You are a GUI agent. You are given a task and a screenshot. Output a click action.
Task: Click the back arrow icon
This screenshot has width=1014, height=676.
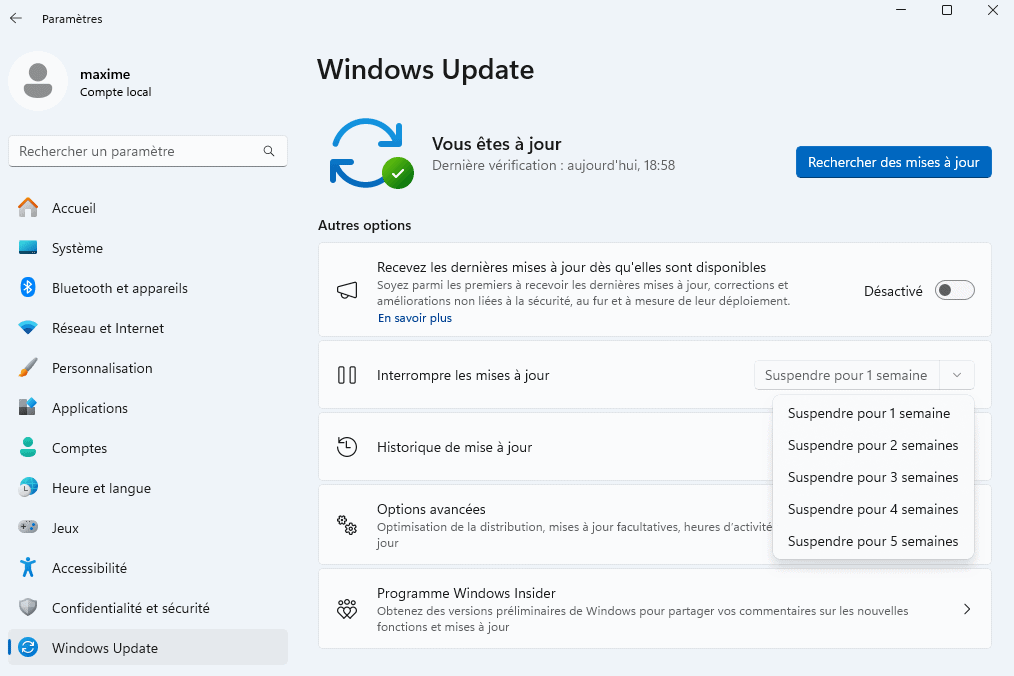pos(16,18)
